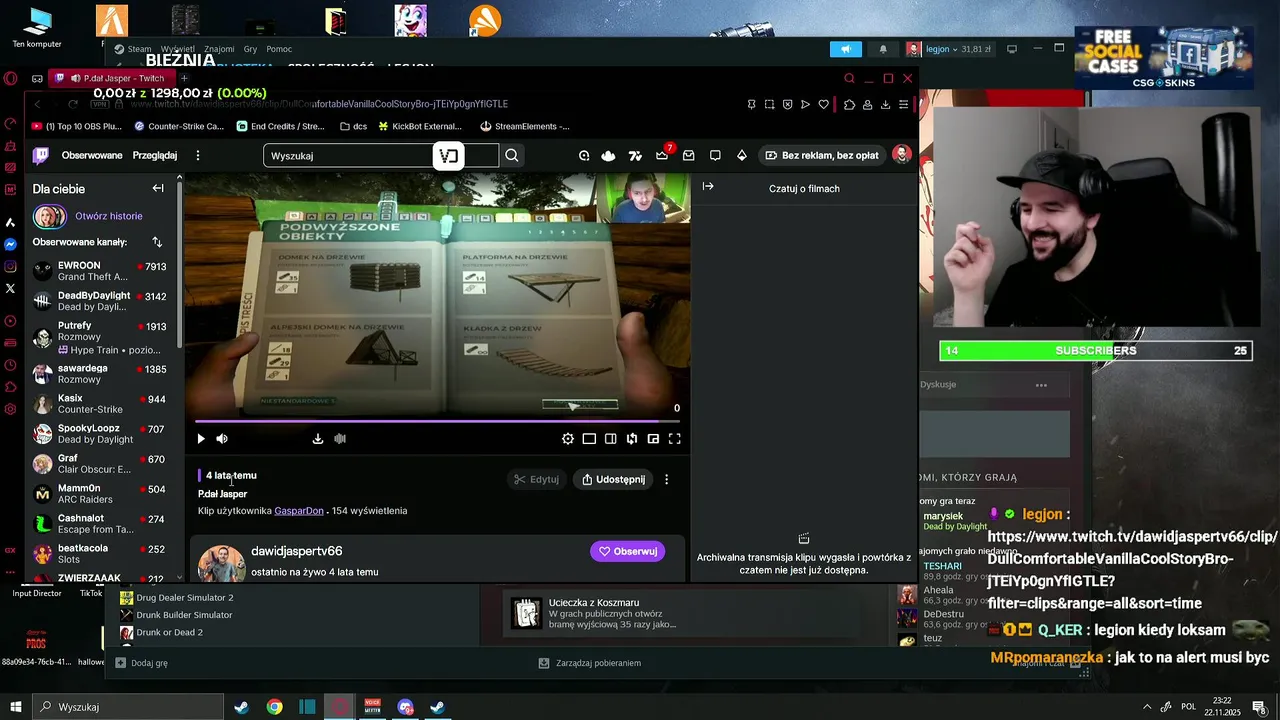1280x720 pixels.
Task: Open the SpookyLoopz channel in sidebar
Action: [99, 434]
